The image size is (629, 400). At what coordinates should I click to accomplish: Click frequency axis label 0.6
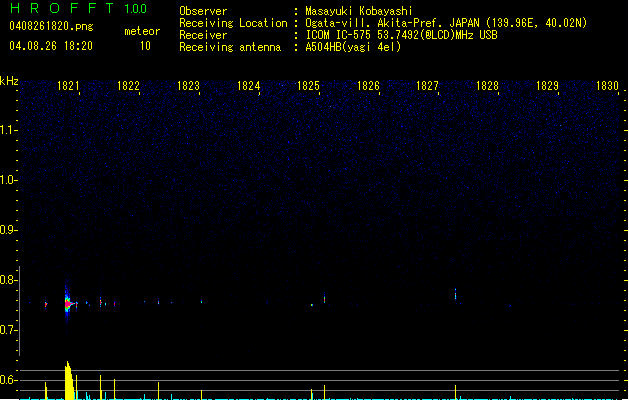pos(8,380)
